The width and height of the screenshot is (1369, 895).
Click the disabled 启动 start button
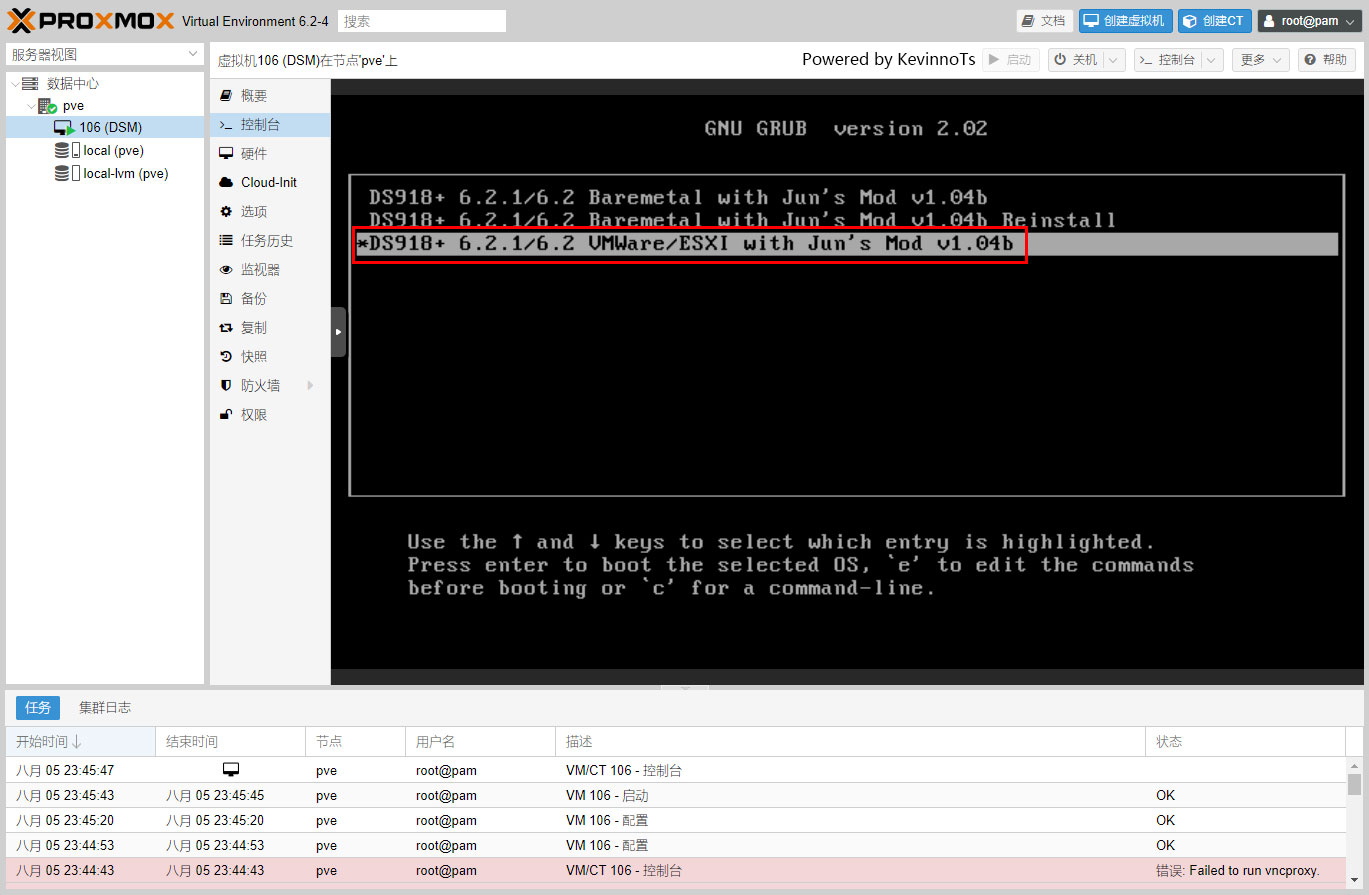click(x=1010, y=60)
